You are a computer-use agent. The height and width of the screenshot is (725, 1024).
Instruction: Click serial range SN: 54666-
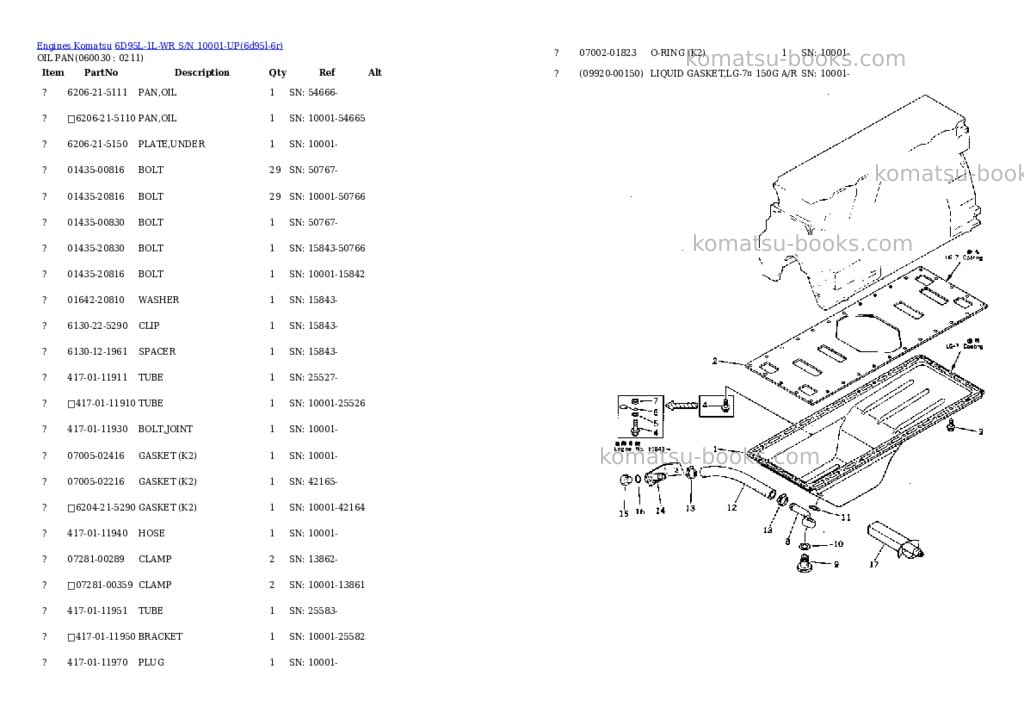[x=313, y=93]
